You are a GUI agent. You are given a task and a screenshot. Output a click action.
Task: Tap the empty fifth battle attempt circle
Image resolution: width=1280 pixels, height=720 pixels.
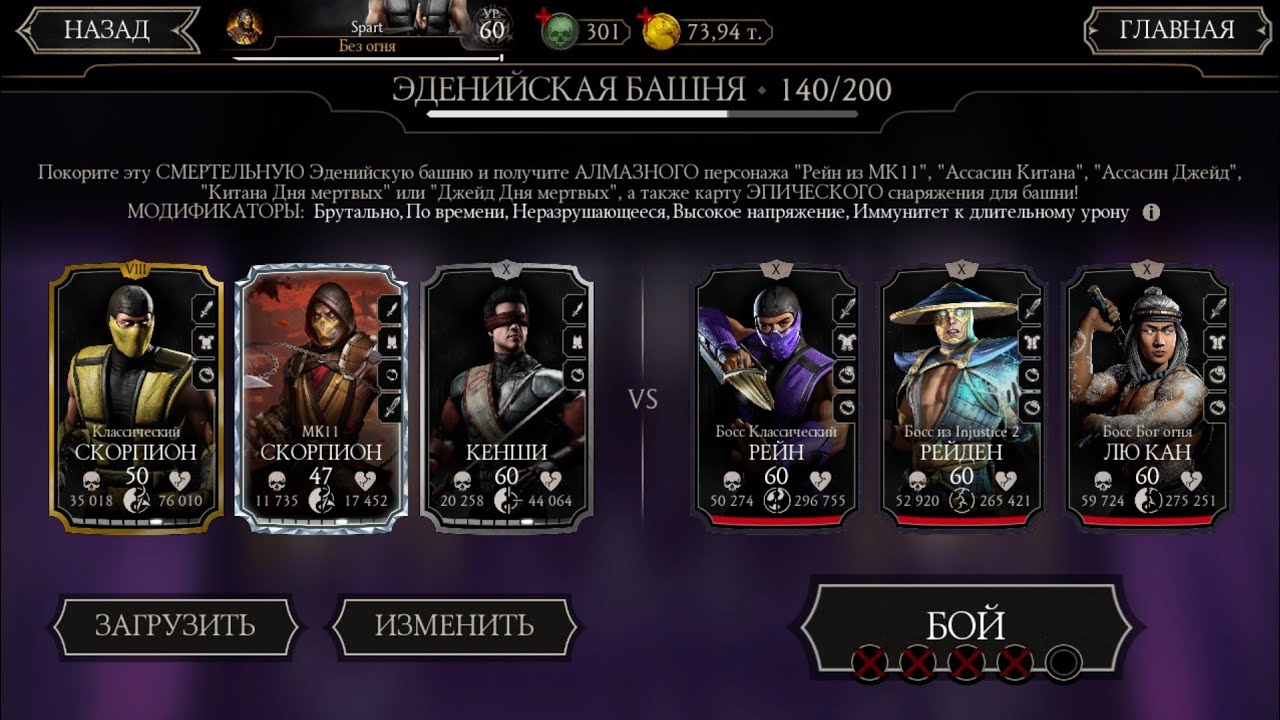pos(1064,662)
